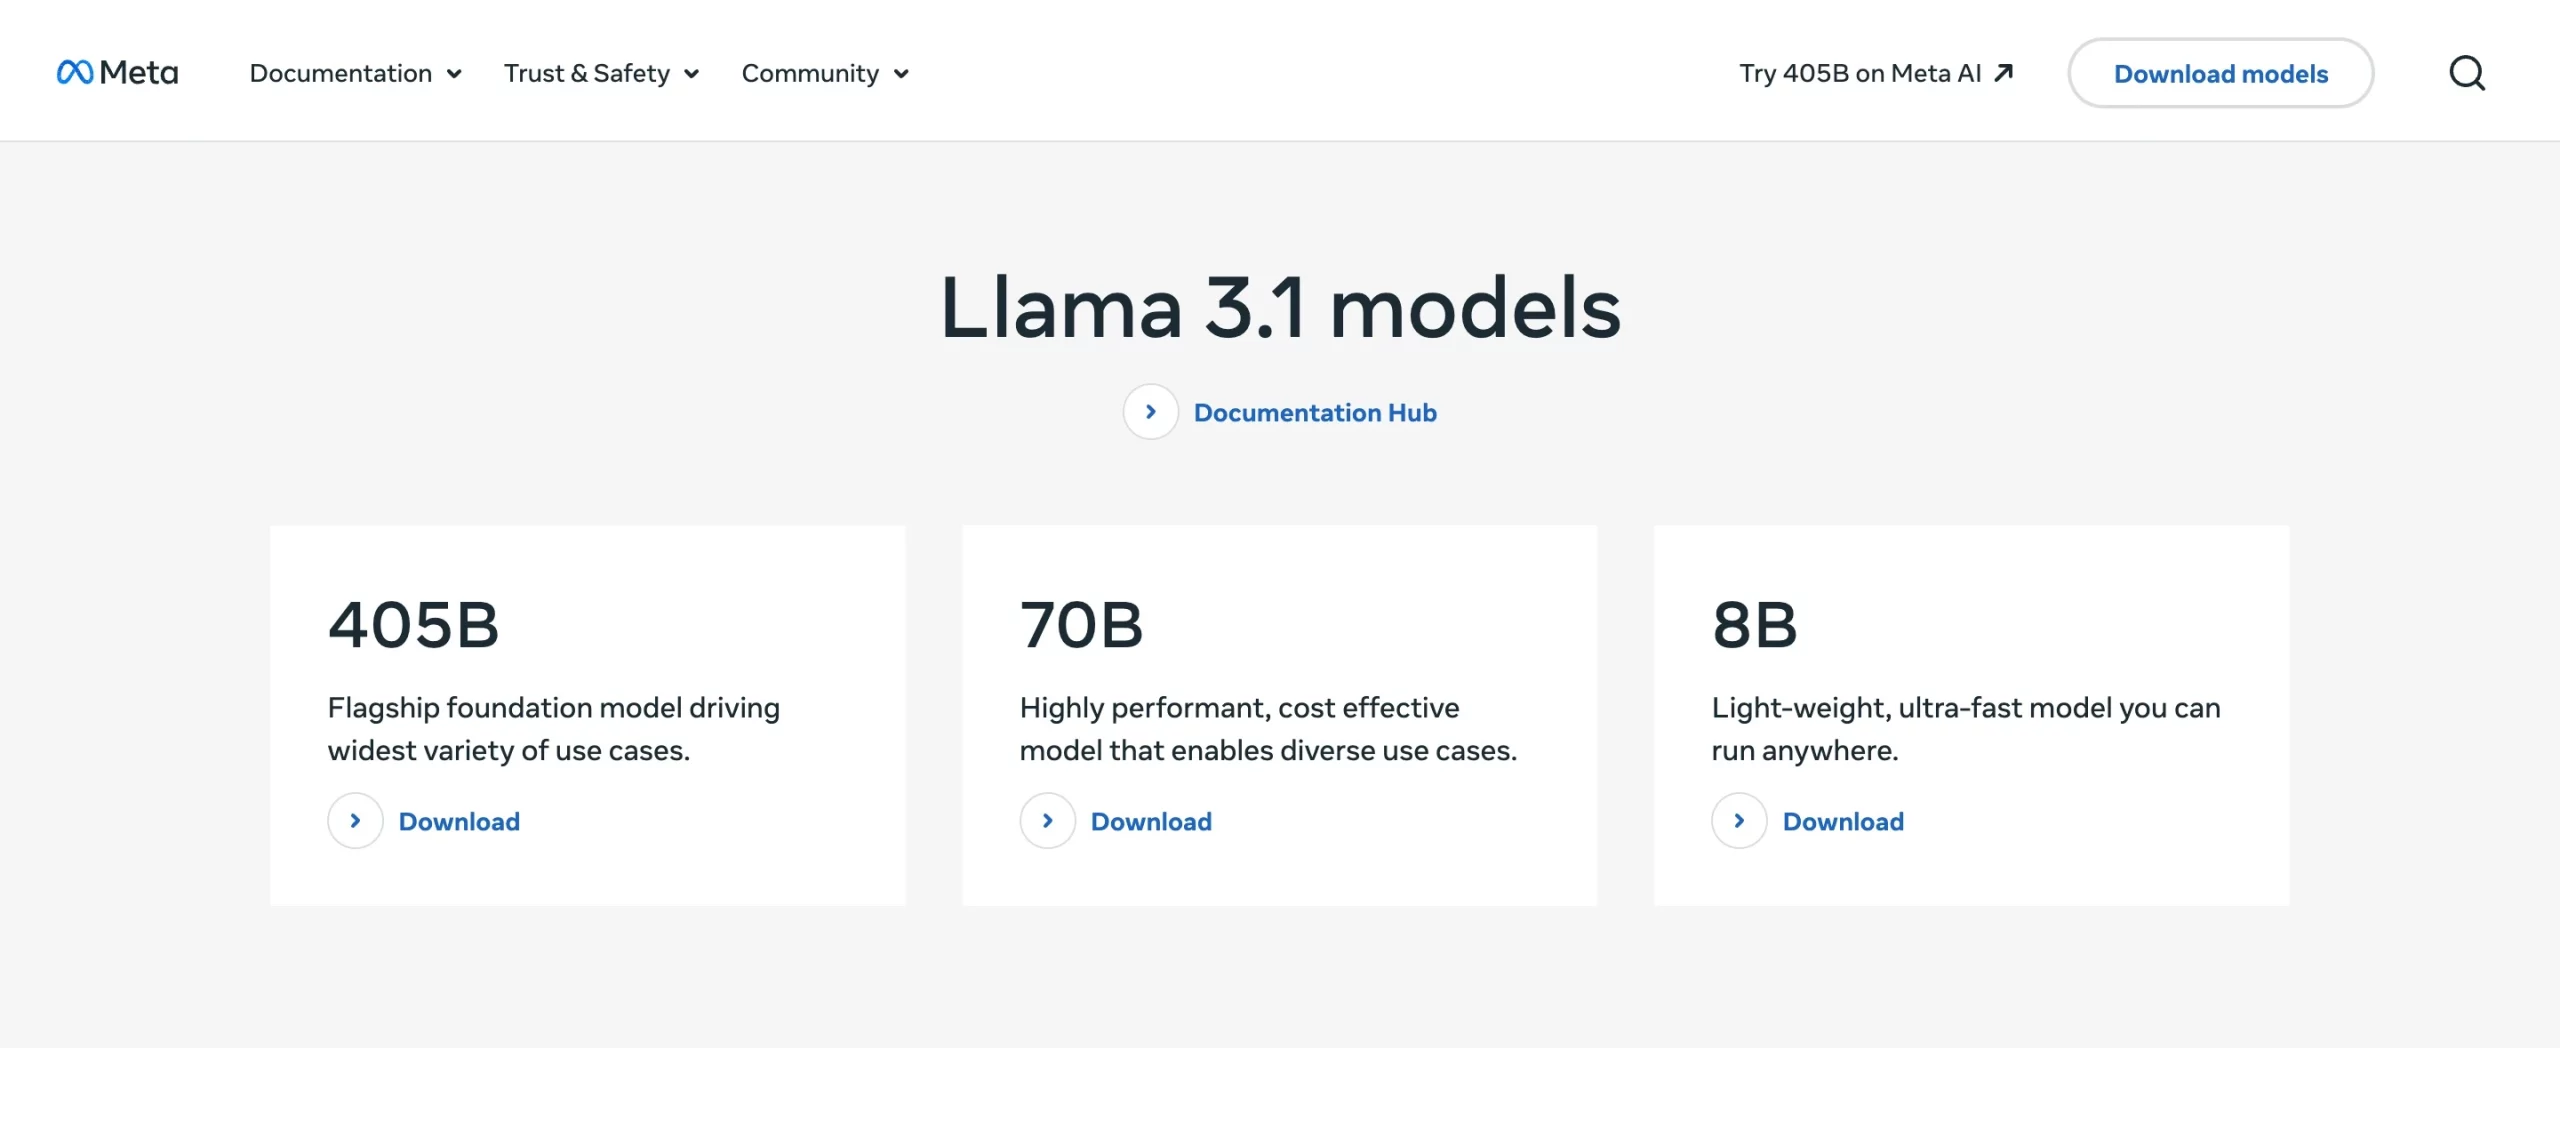Click the Download models button

[2221, 73]
